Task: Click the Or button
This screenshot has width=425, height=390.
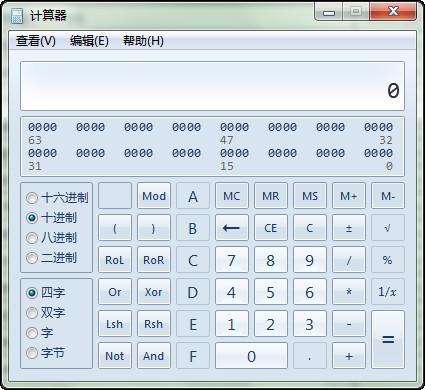Action: tap(115, 292)
